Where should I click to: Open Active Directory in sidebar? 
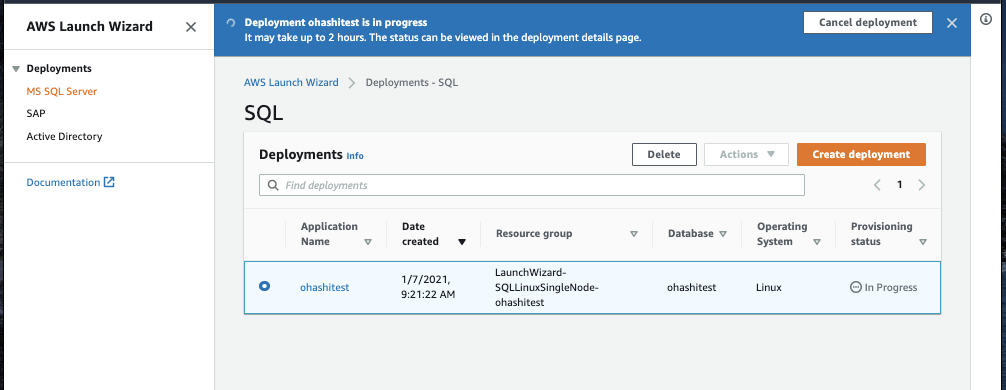pos(64,137)
